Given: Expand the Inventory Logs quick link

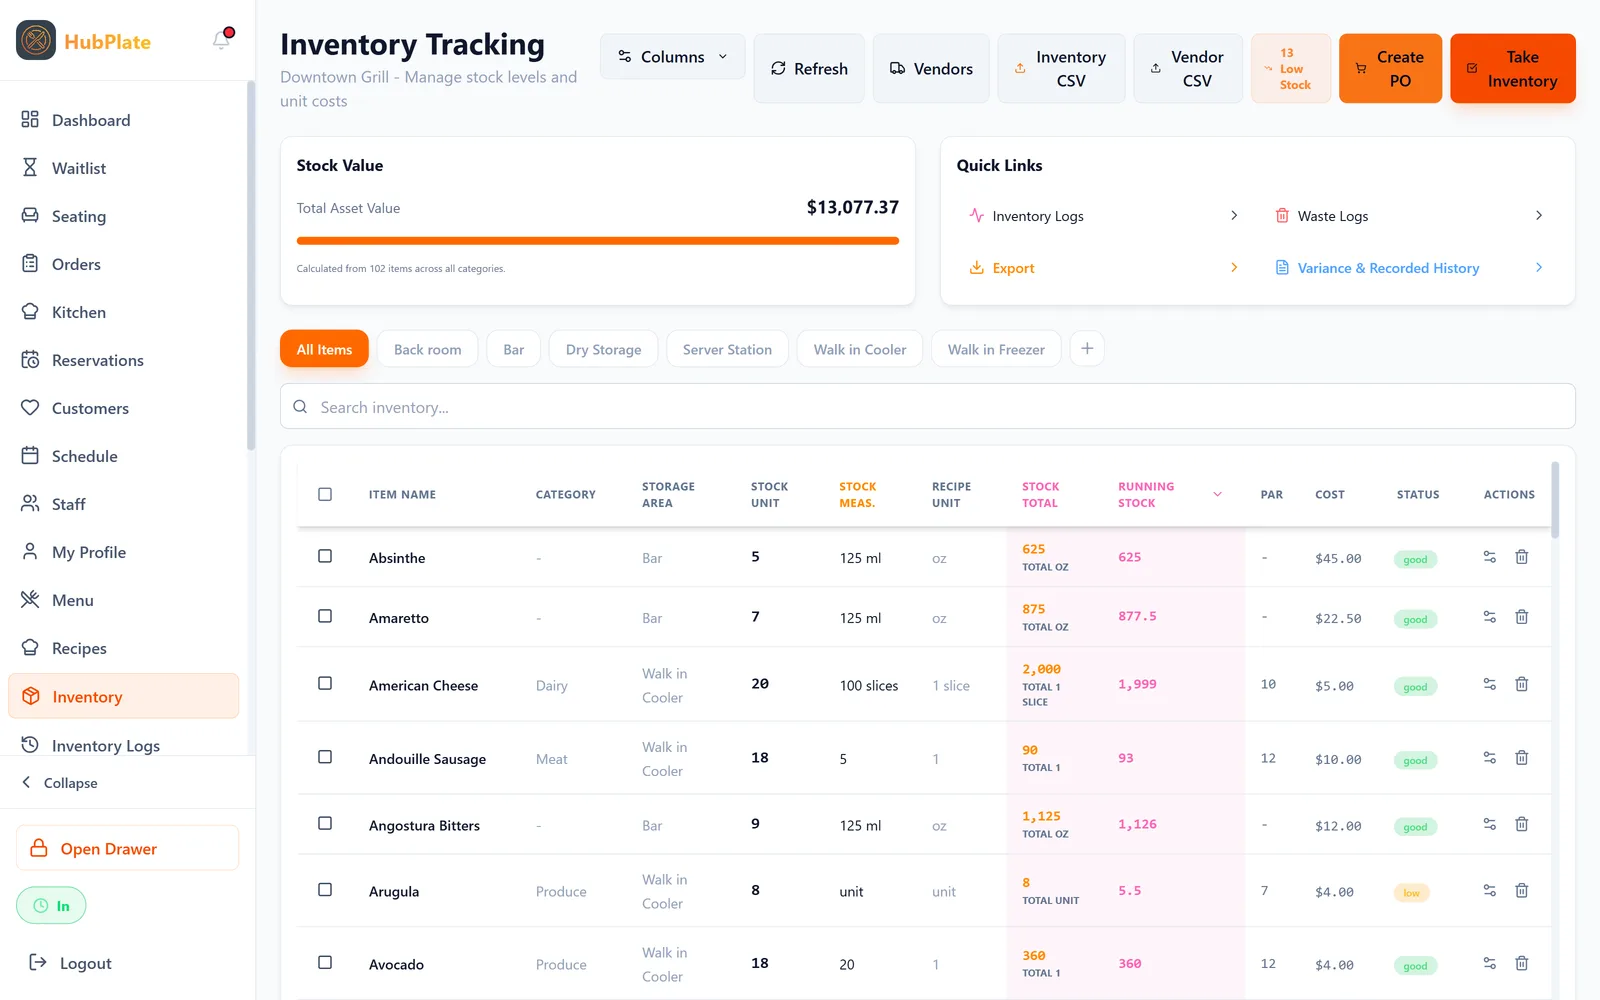Looking at the screenshot, I should 1105,216.
